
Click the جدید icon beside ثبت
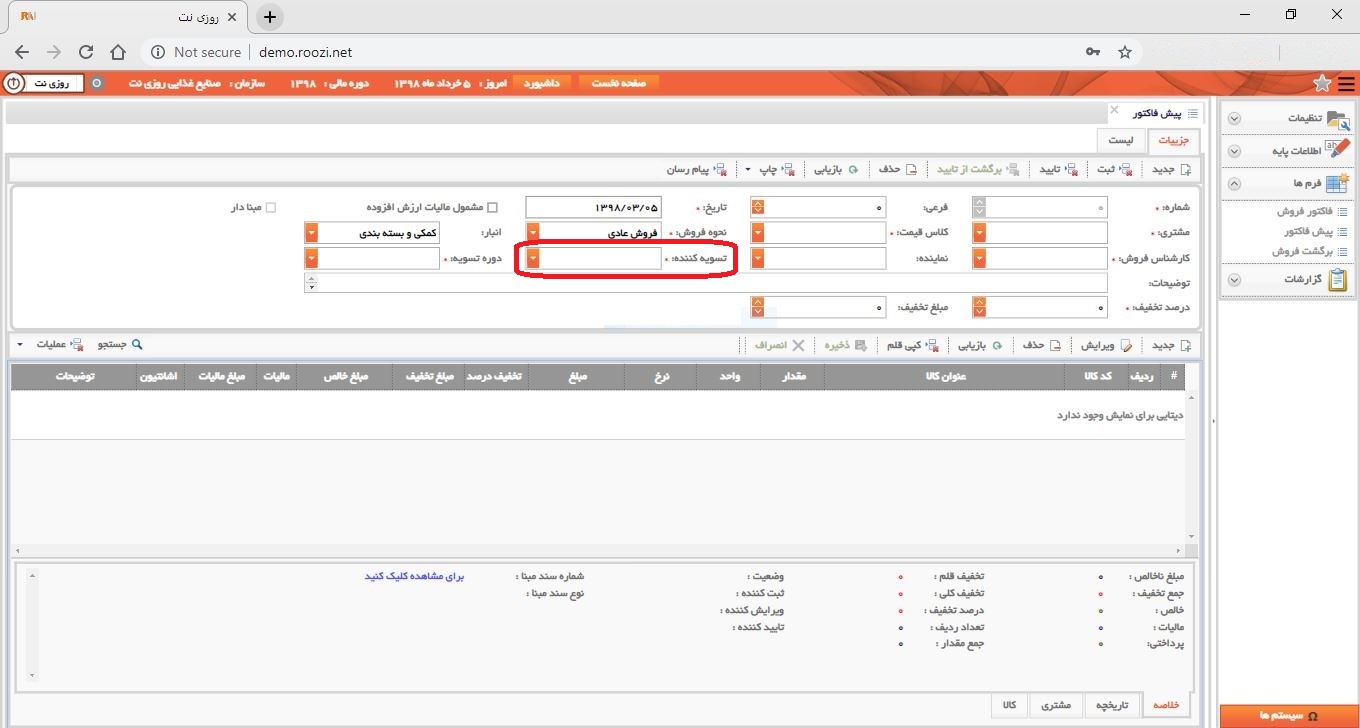(1186, 170)
